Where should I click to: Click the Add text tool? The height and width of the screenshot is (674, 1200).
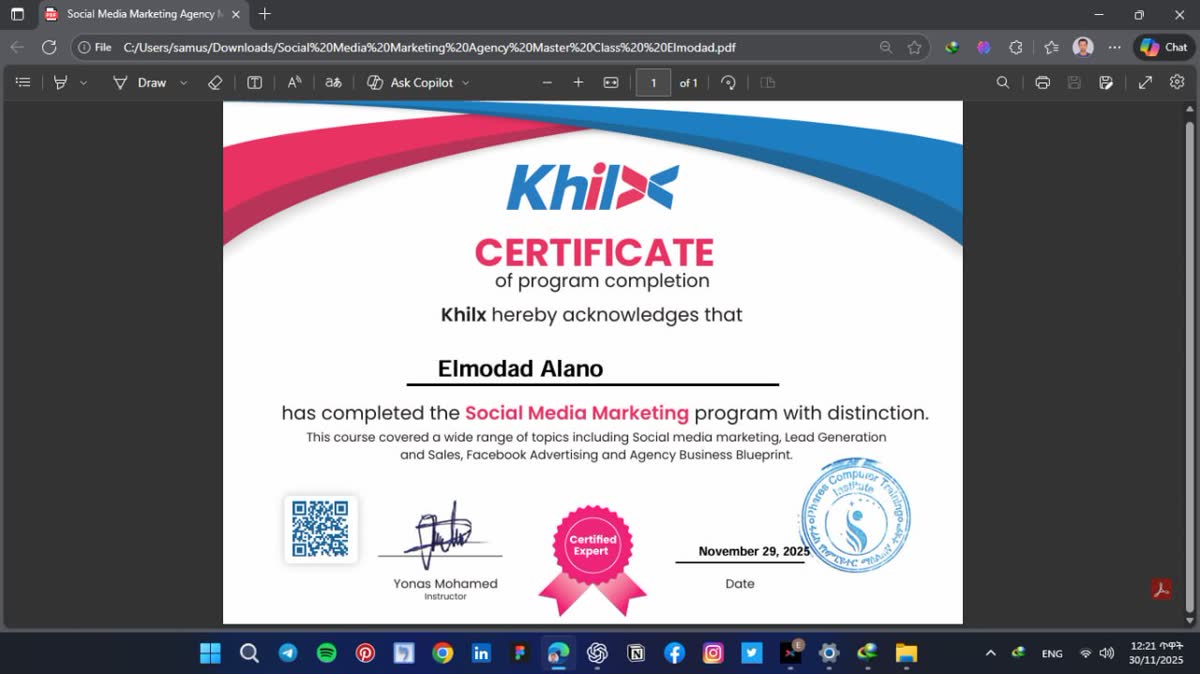[255, 83]
